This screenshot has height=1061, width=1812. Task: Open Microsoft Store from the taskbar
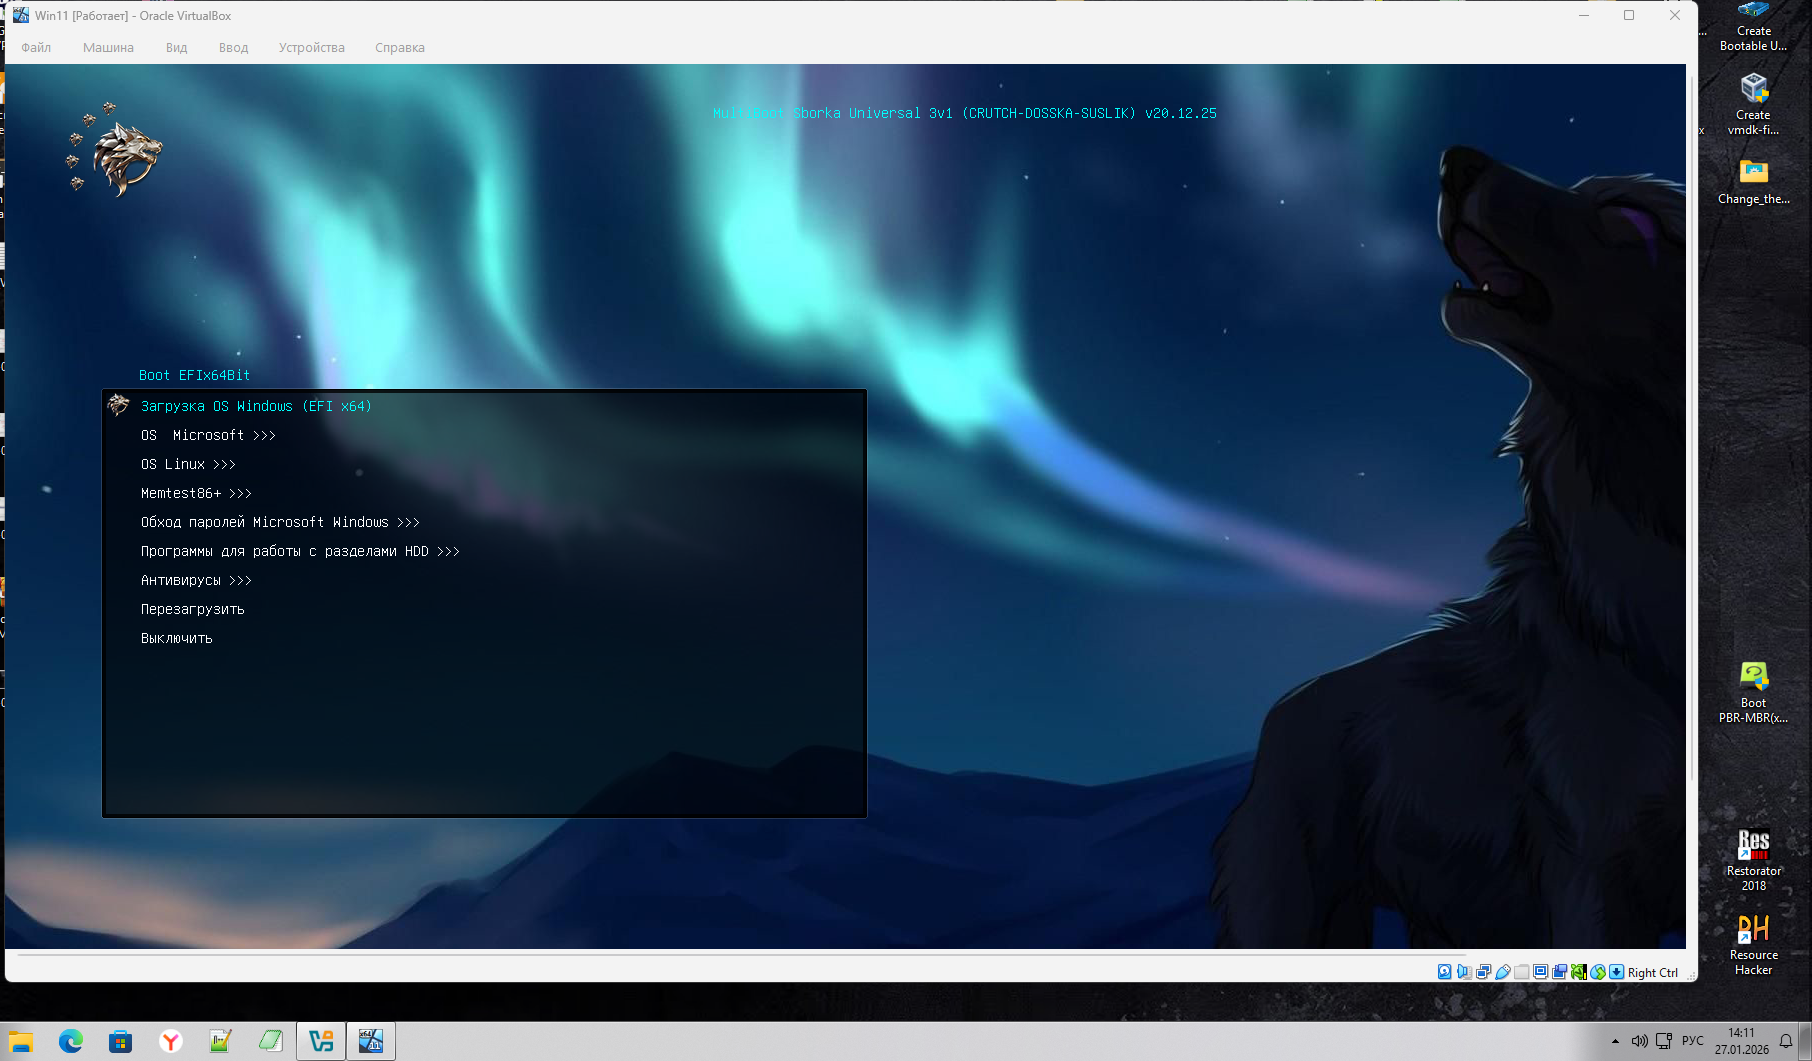121,1041
